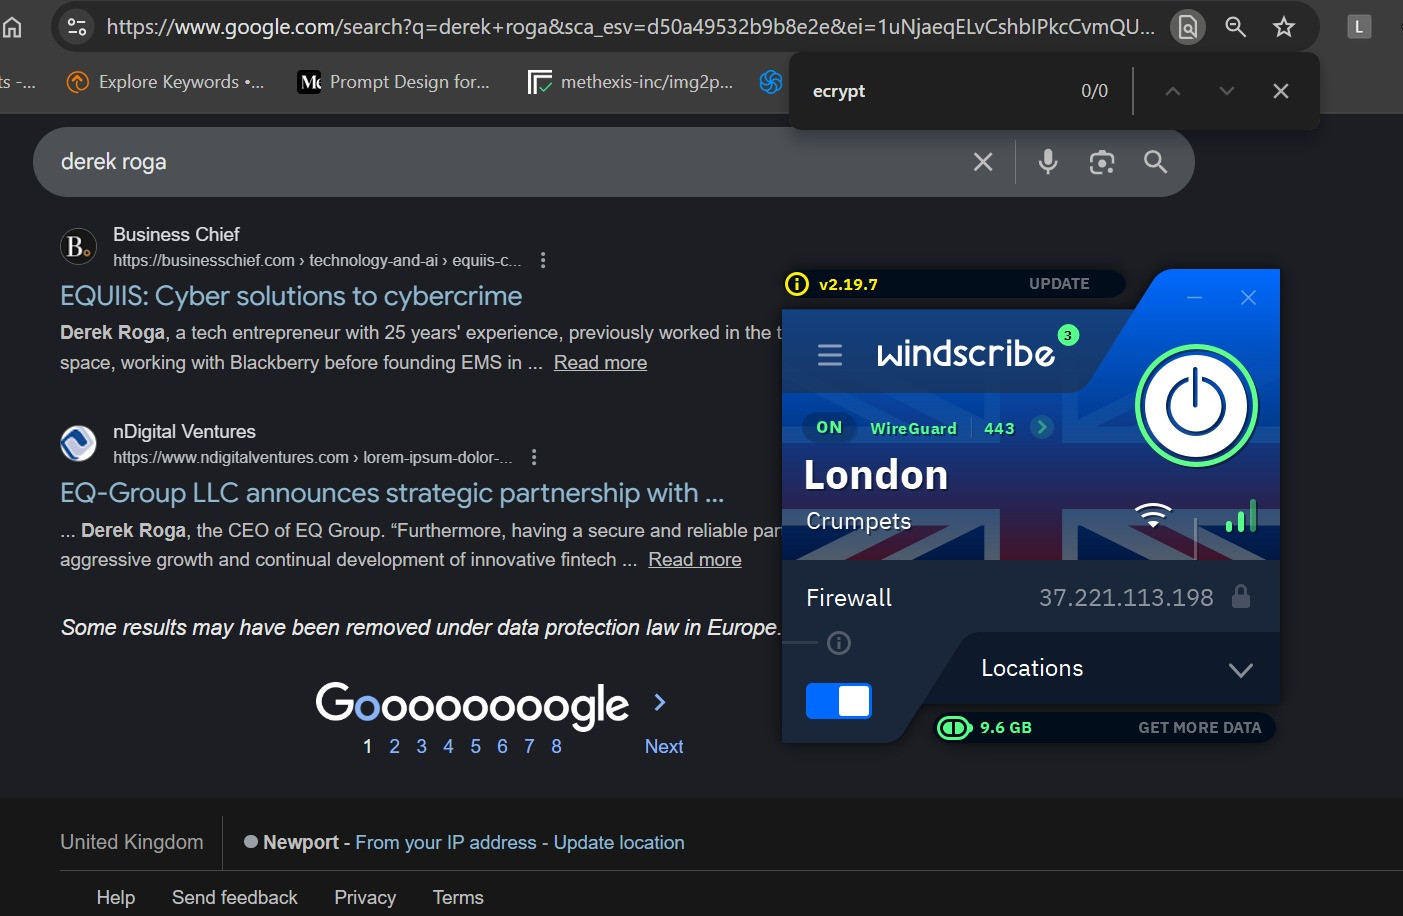Open methexis-inc/img2p... bookmark
1403x916 pixels.
point(631,82)
